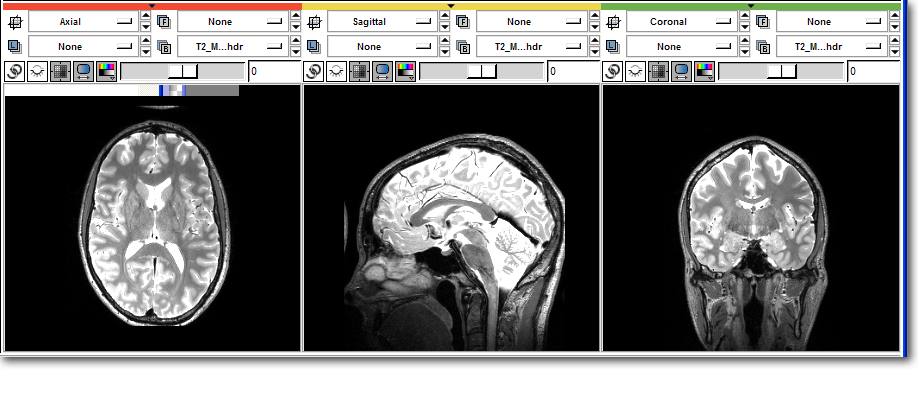Open the Axial orientation dropdown
Screen dimensions: 918x393
84,22
